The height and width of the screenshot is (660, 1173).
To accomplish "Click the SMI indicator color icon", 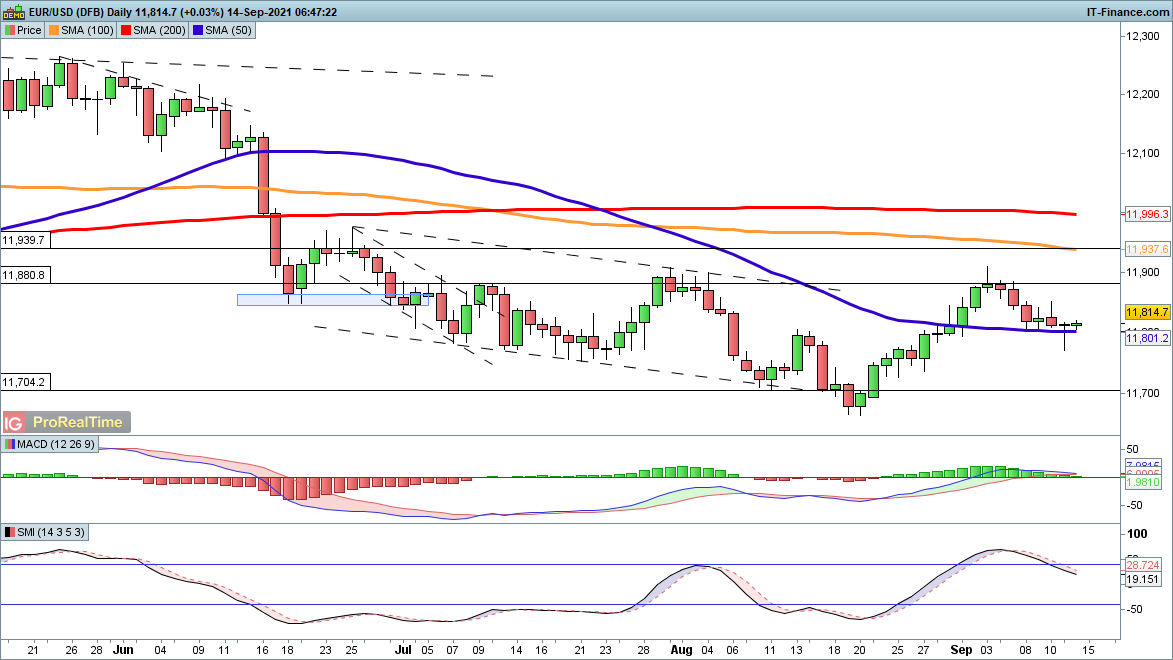I will tap(10, 530).
